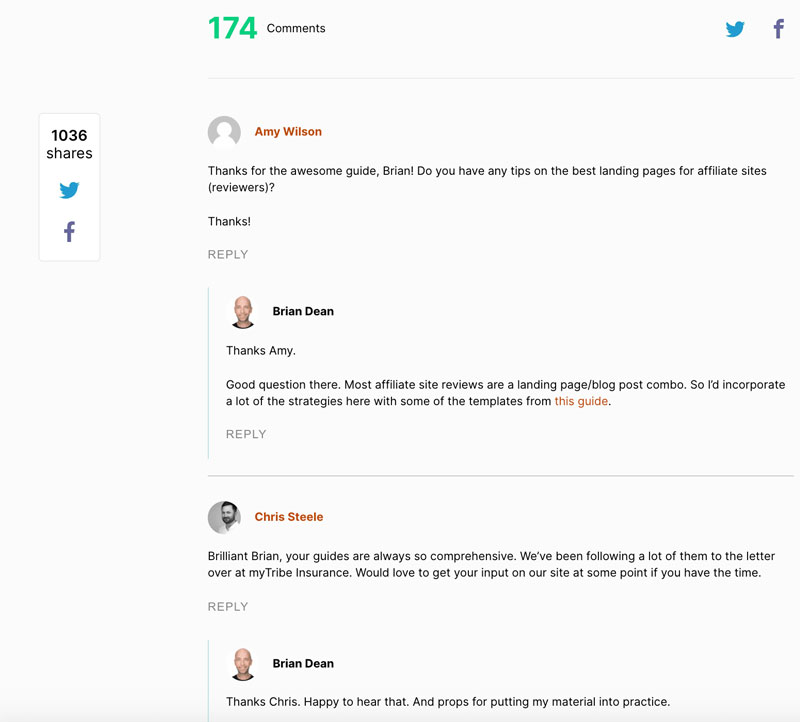This screenshot has width=800, height=722.
Task: Click Brian Dean's name in his reply to Chris
Action: [303, 663]
